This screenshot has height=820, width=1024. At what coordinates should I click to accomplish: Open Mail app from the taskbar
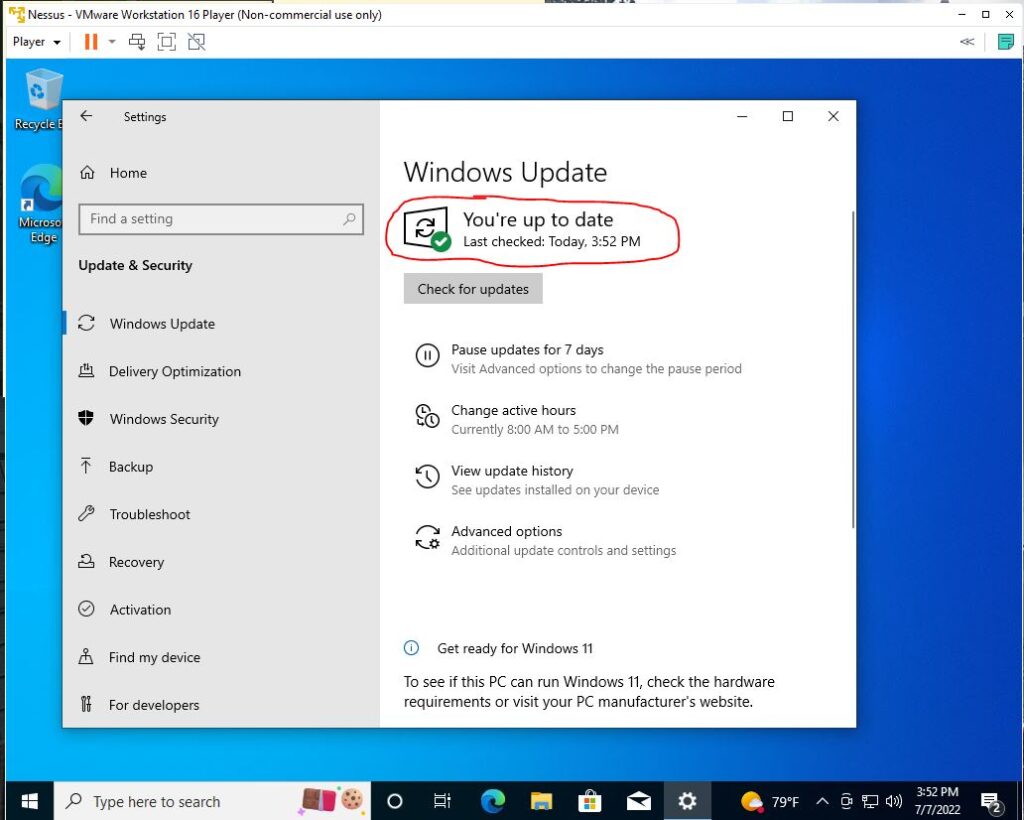[x=638, y=801]
